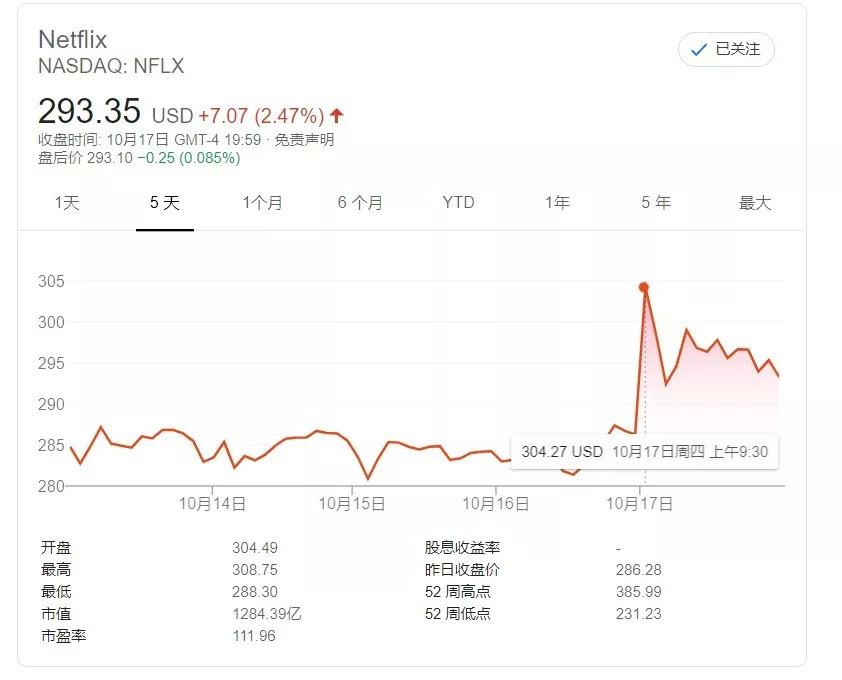842x680 pixels.
Task: Click the NASDAQ: NFLX ticker text
Action: (x=111, y=67)
